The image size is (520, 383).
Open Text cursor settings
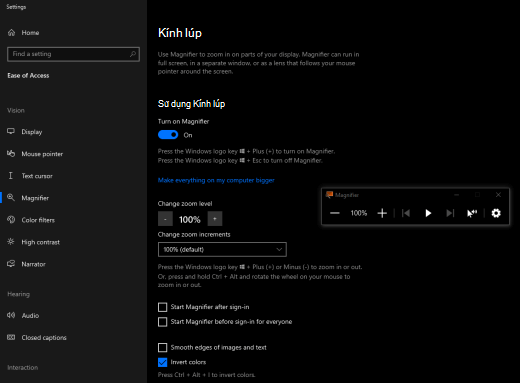[30, 176]
